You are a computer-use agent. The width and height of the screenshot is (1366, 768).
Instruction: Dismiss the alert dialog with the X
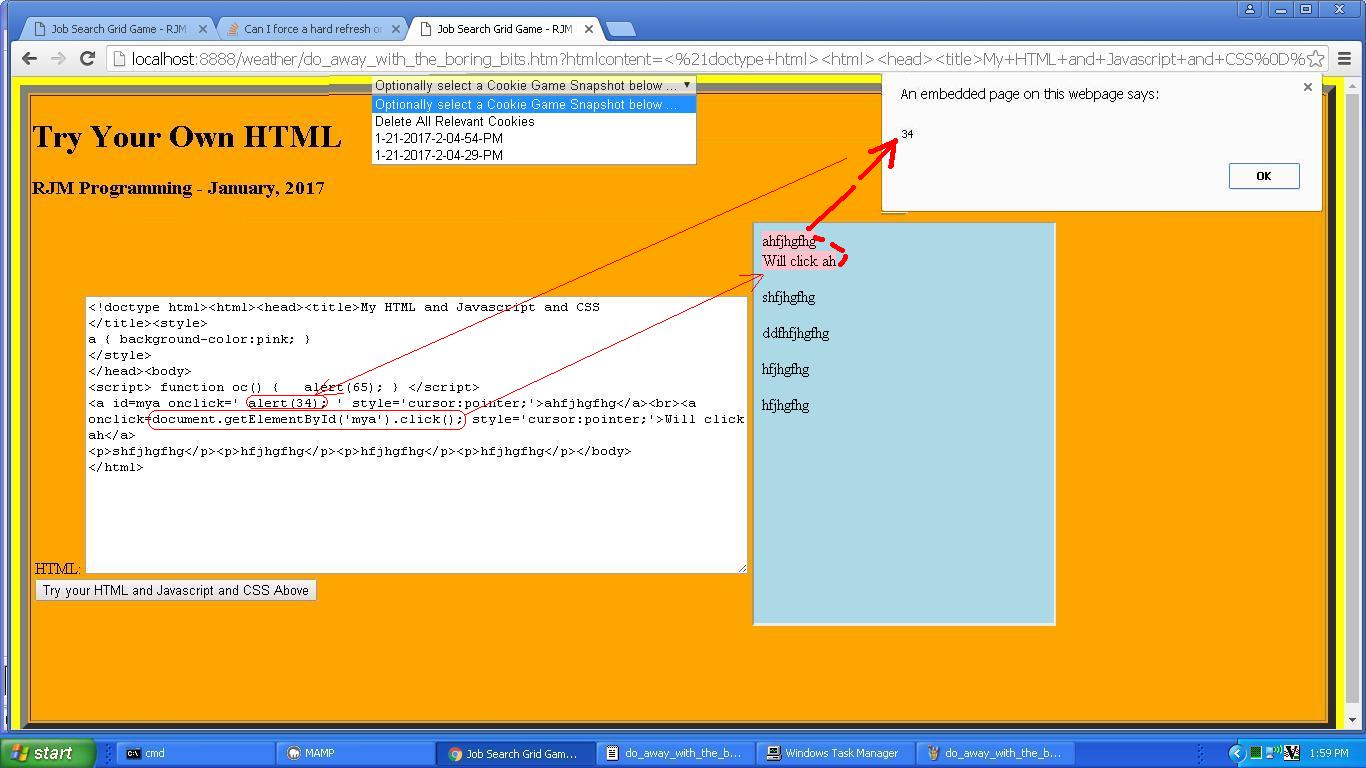pos(1307,87)
